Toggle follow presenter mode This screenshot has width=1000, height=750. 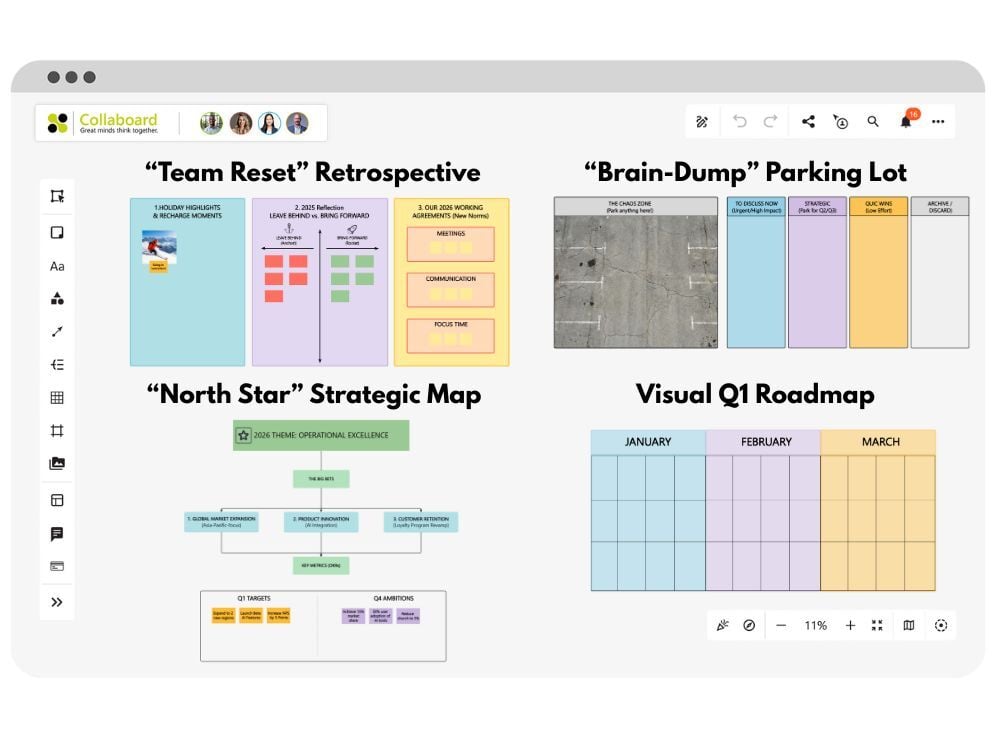coord(840,121)
